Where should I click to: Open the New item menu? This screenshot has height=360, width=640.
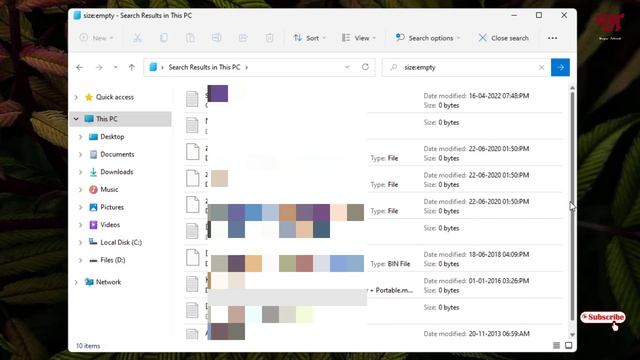click(x=97, y=38)
